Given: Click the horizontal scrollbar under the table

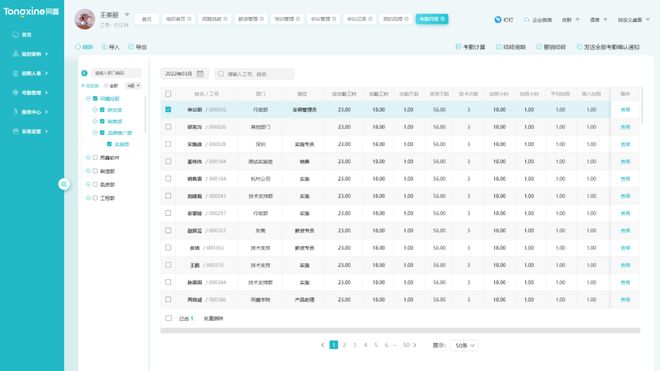Looking at the screenshot, I should click(x=400, y=331).
